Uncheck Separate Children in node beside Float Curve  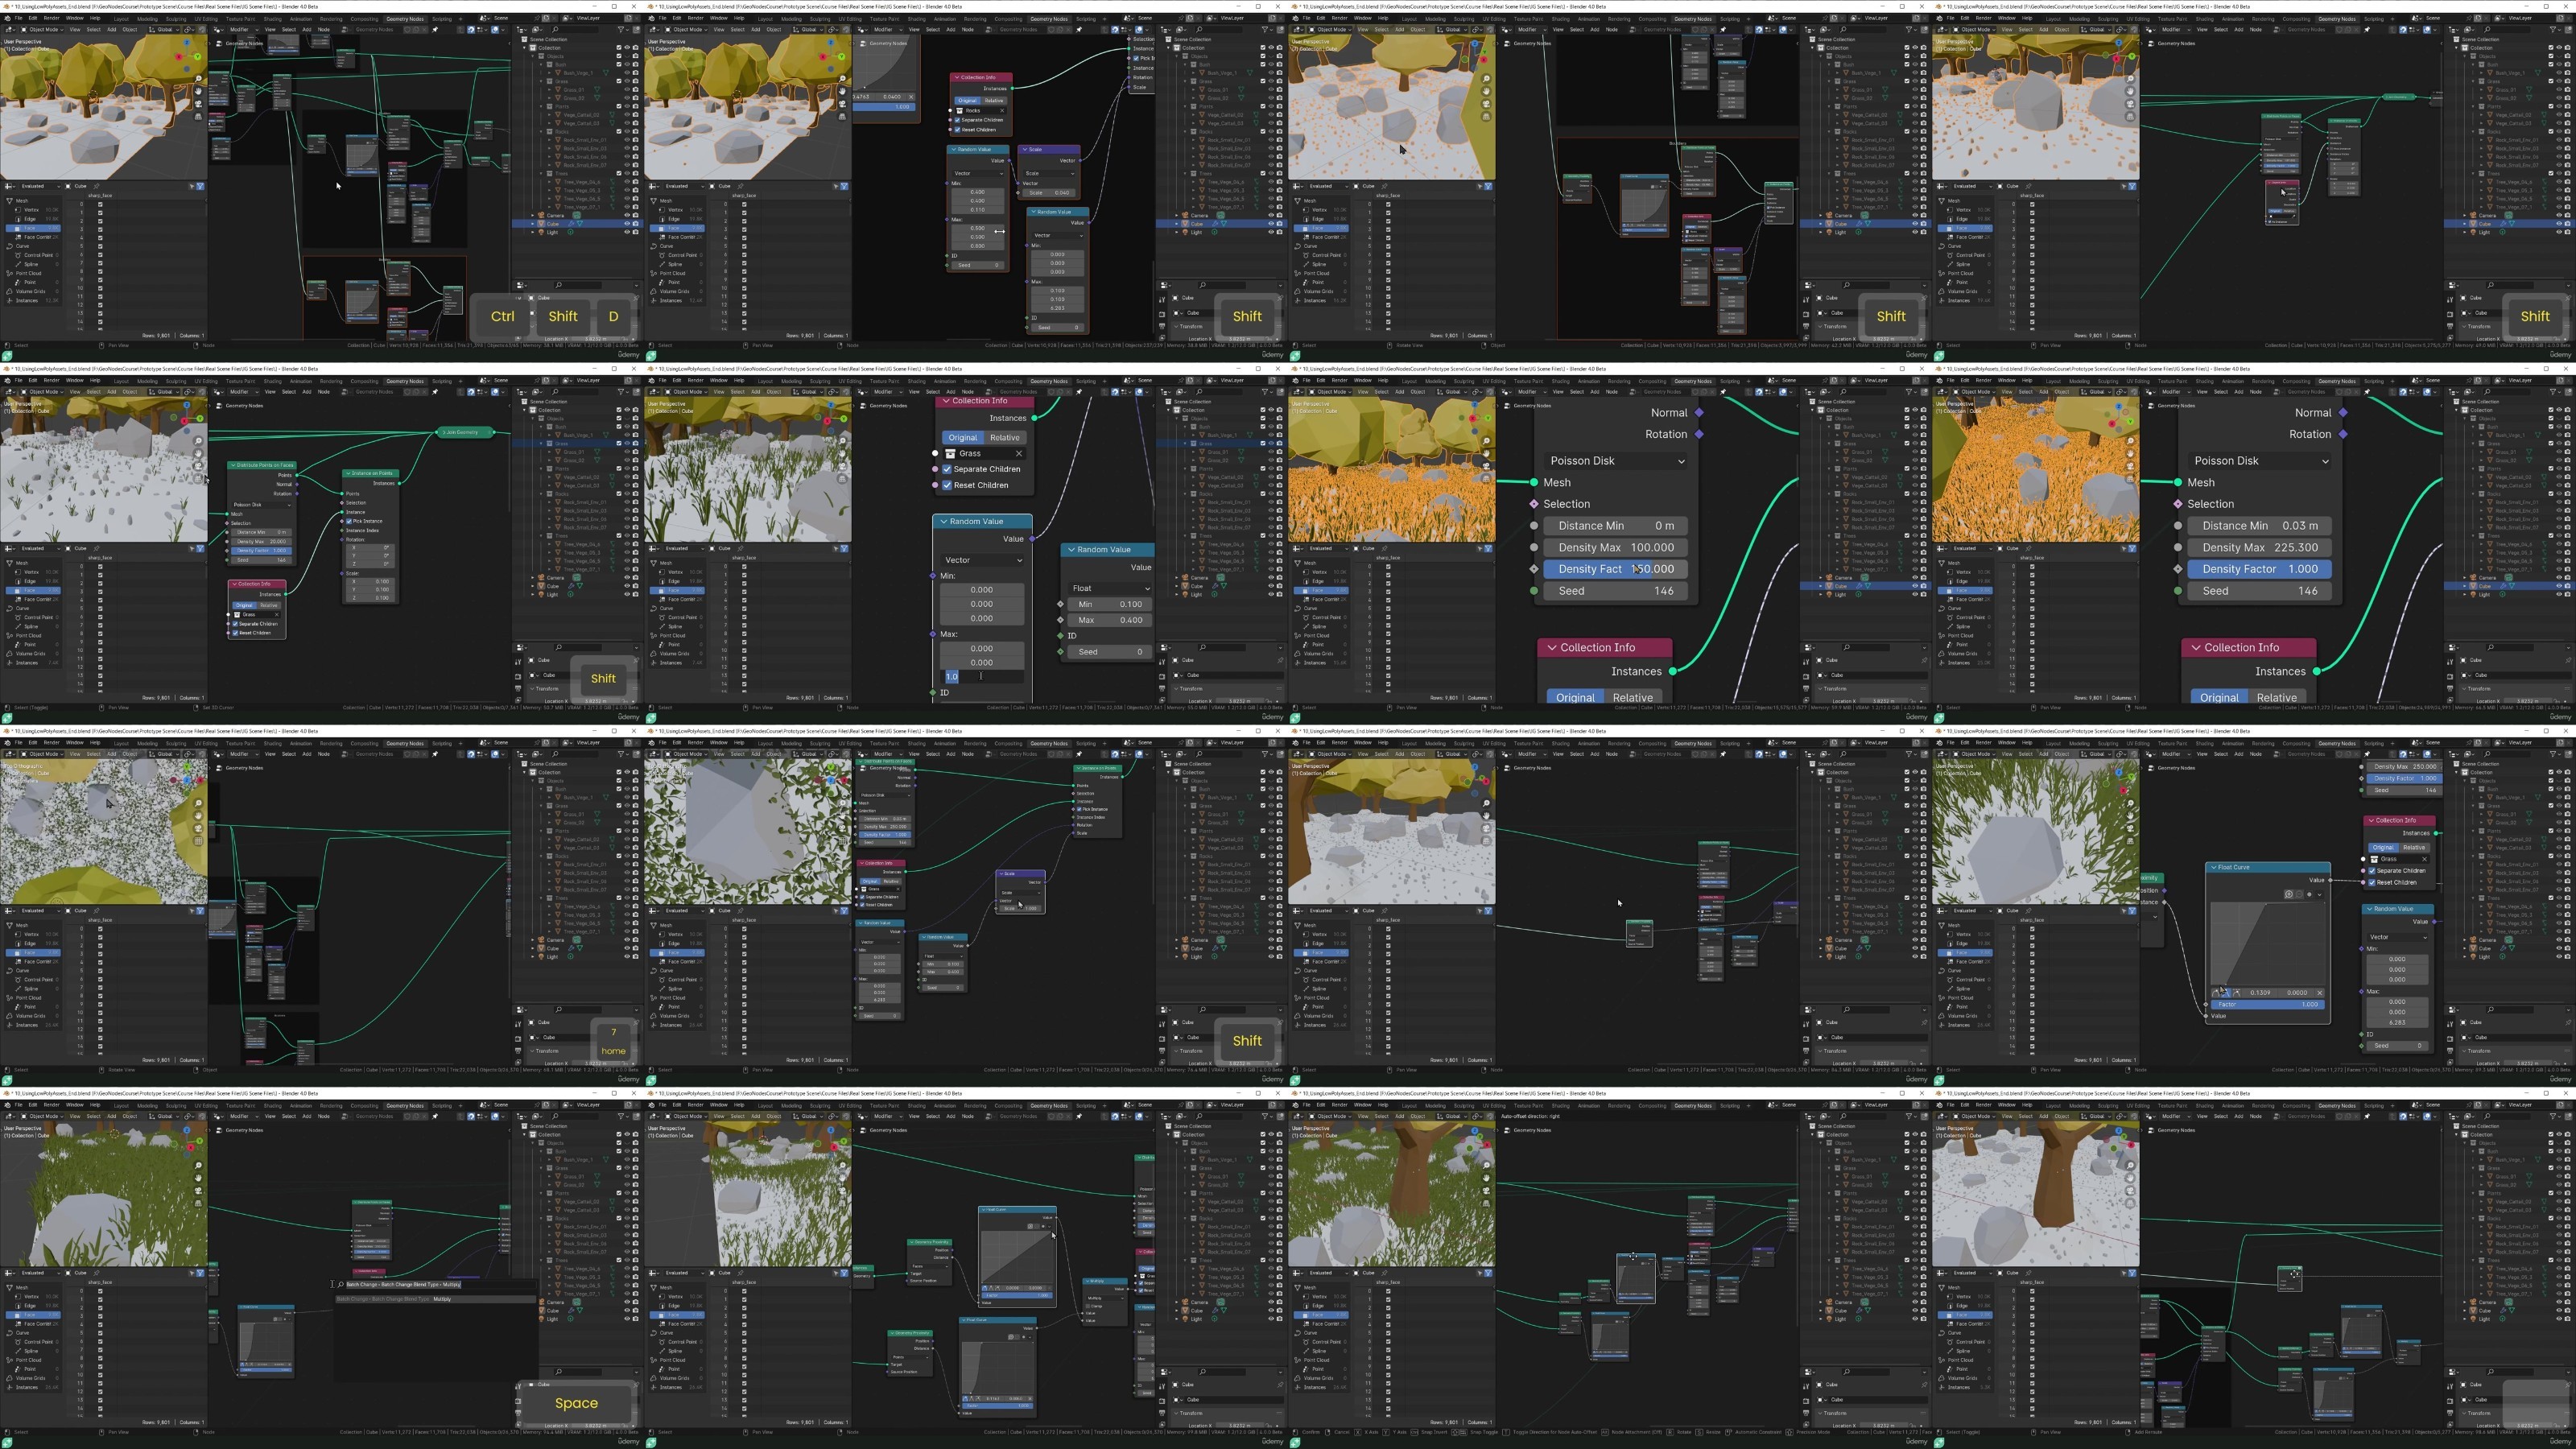tap(2372, 871)
